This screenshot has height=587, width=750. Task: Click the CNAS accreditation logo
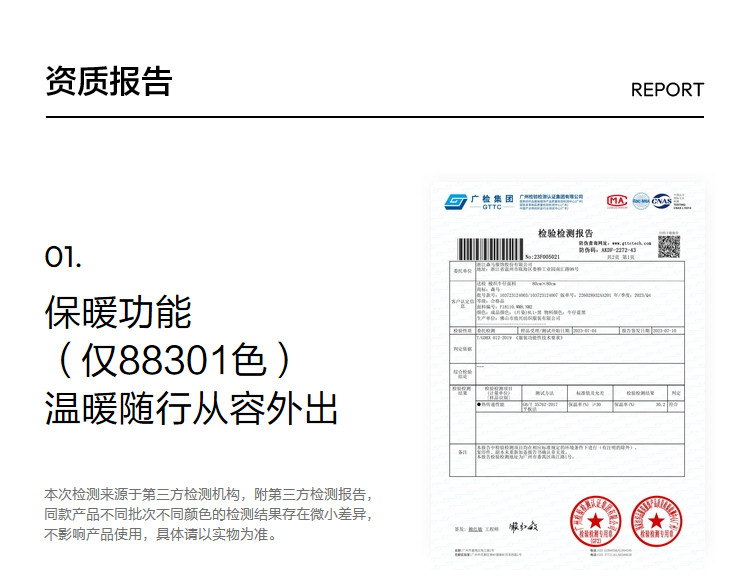coord(662,201)
